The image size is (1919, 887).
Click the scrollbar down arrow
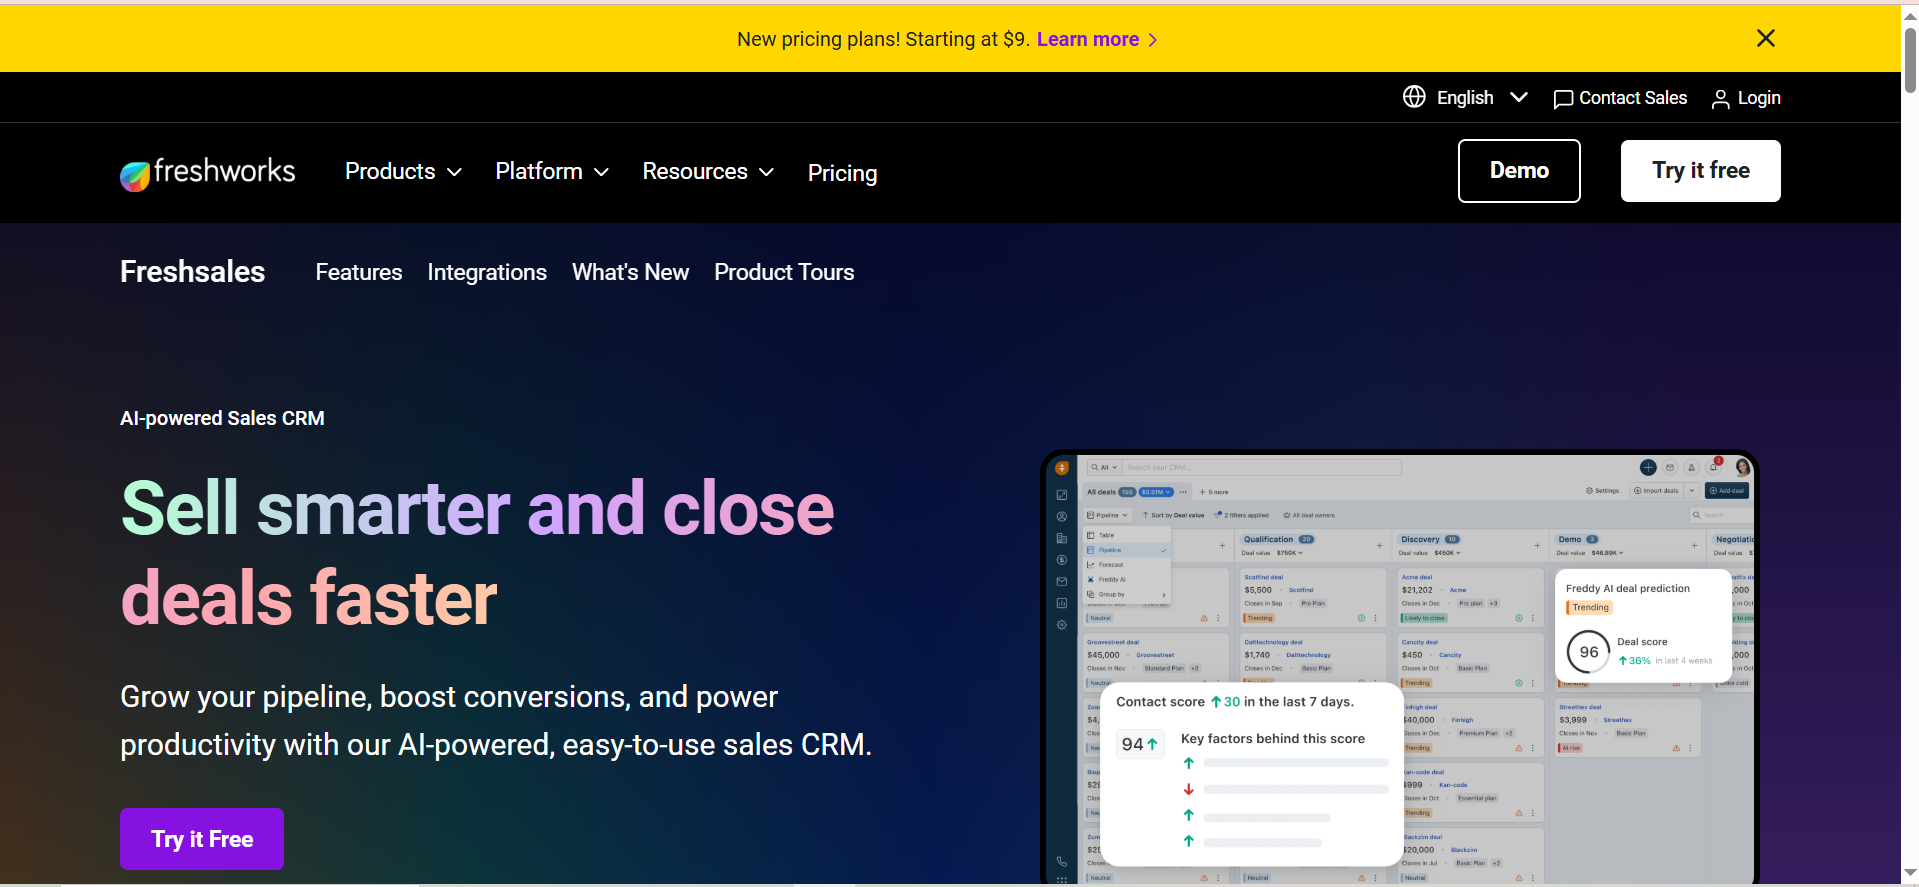(x=1910, y=873)
